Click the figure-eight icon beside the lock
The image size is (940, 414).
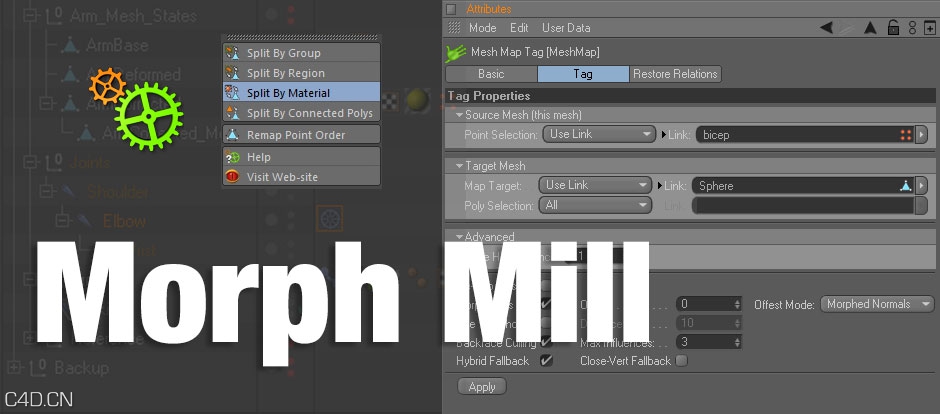[912, 28]
